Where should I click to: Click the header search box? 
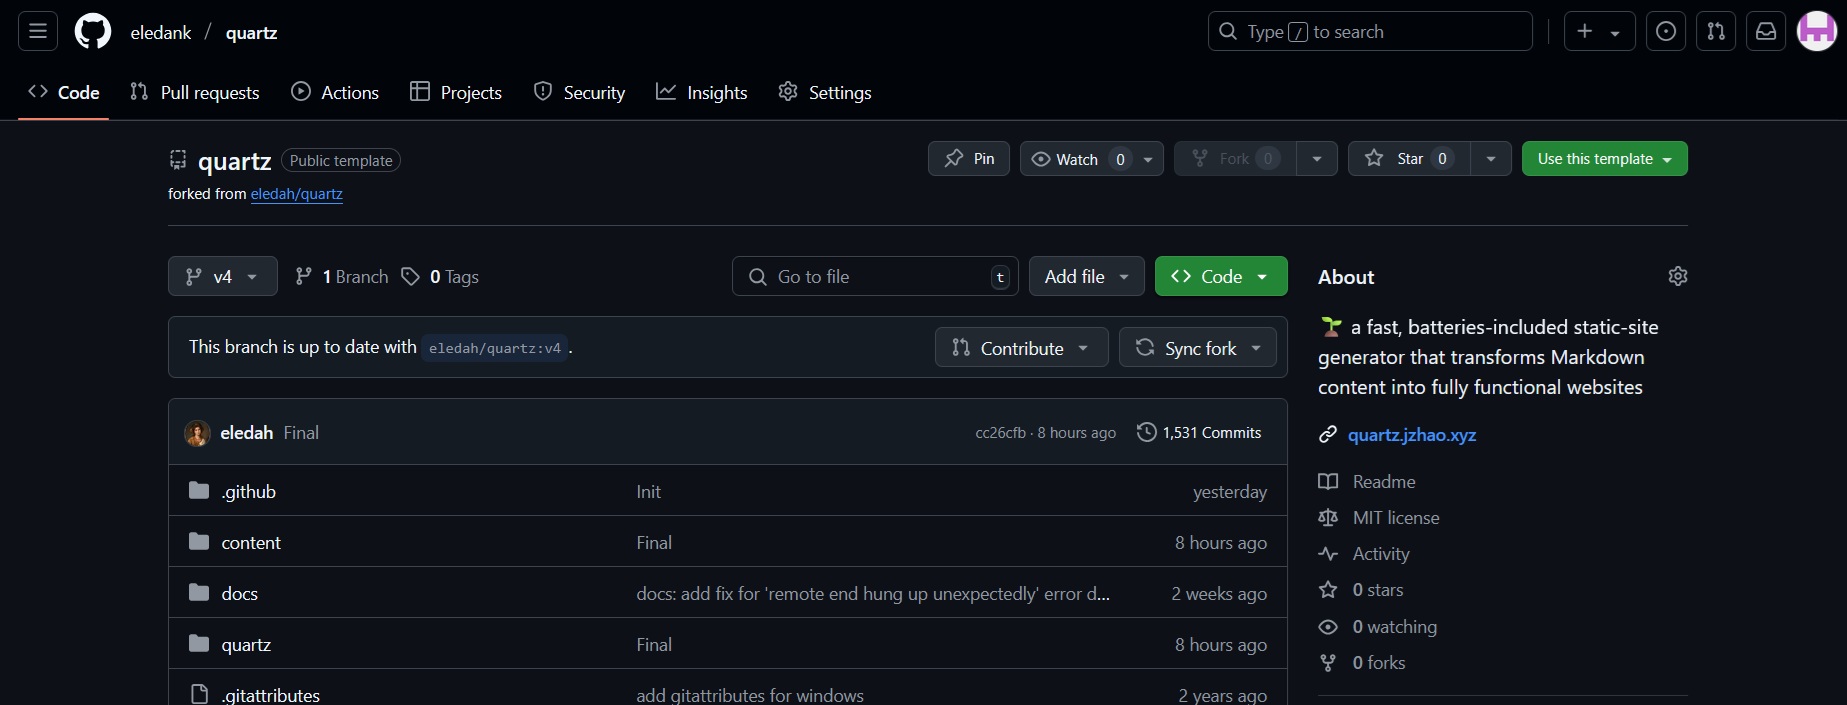click(1370, 32)
